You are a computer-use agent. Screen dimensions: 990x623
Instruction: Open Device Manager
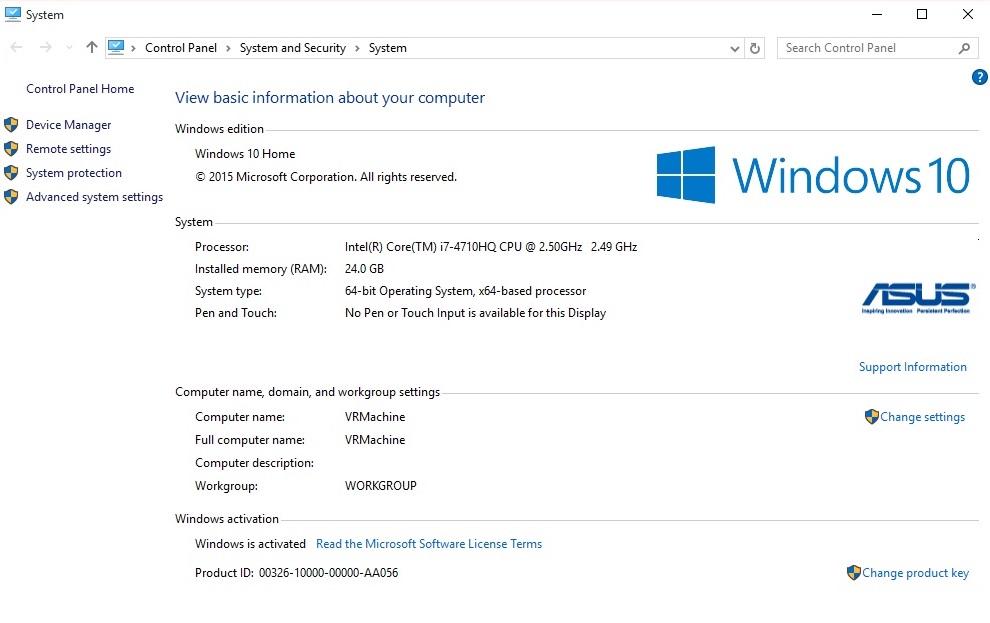[x=68, y=125]
